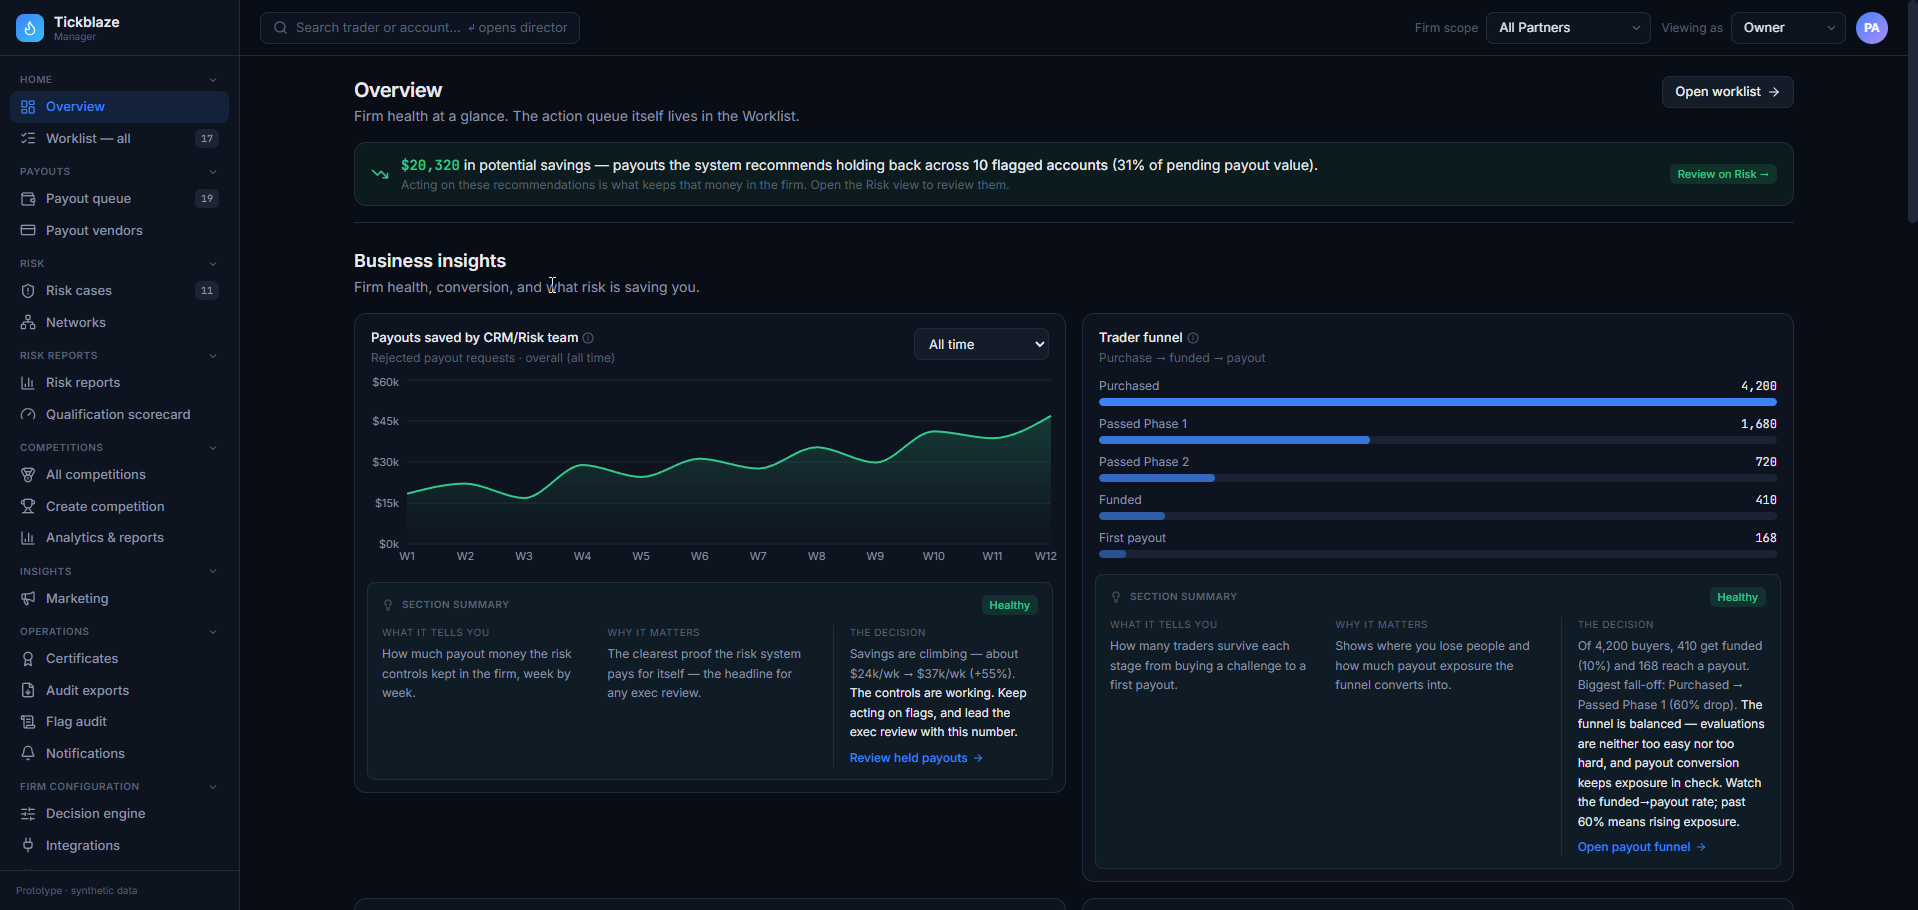1918x910 pixels.
Task: Click the Networks nodes icon
Action: [x=28, y=323]
